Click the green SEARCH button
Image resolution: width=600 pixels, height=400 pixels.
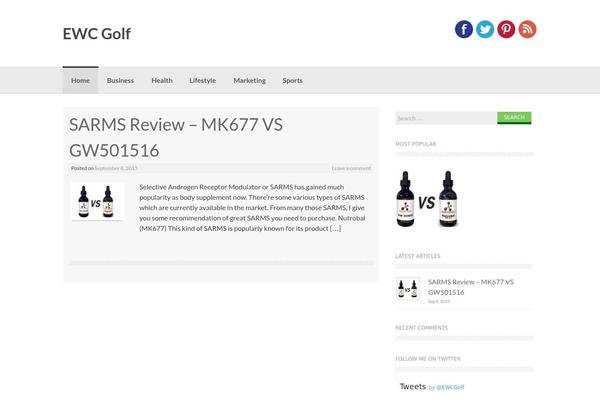(514, 118)
